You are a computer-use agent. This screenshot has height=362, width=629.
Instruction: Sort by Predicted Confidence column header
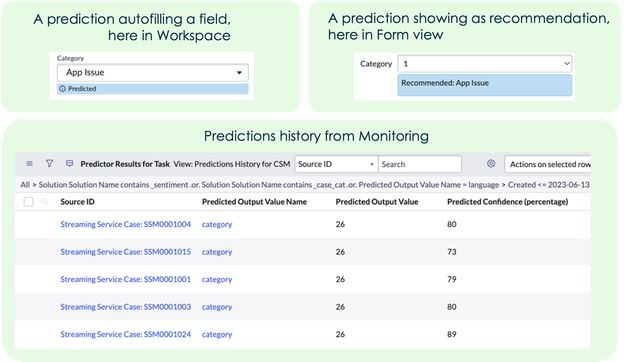pos(507,202)
